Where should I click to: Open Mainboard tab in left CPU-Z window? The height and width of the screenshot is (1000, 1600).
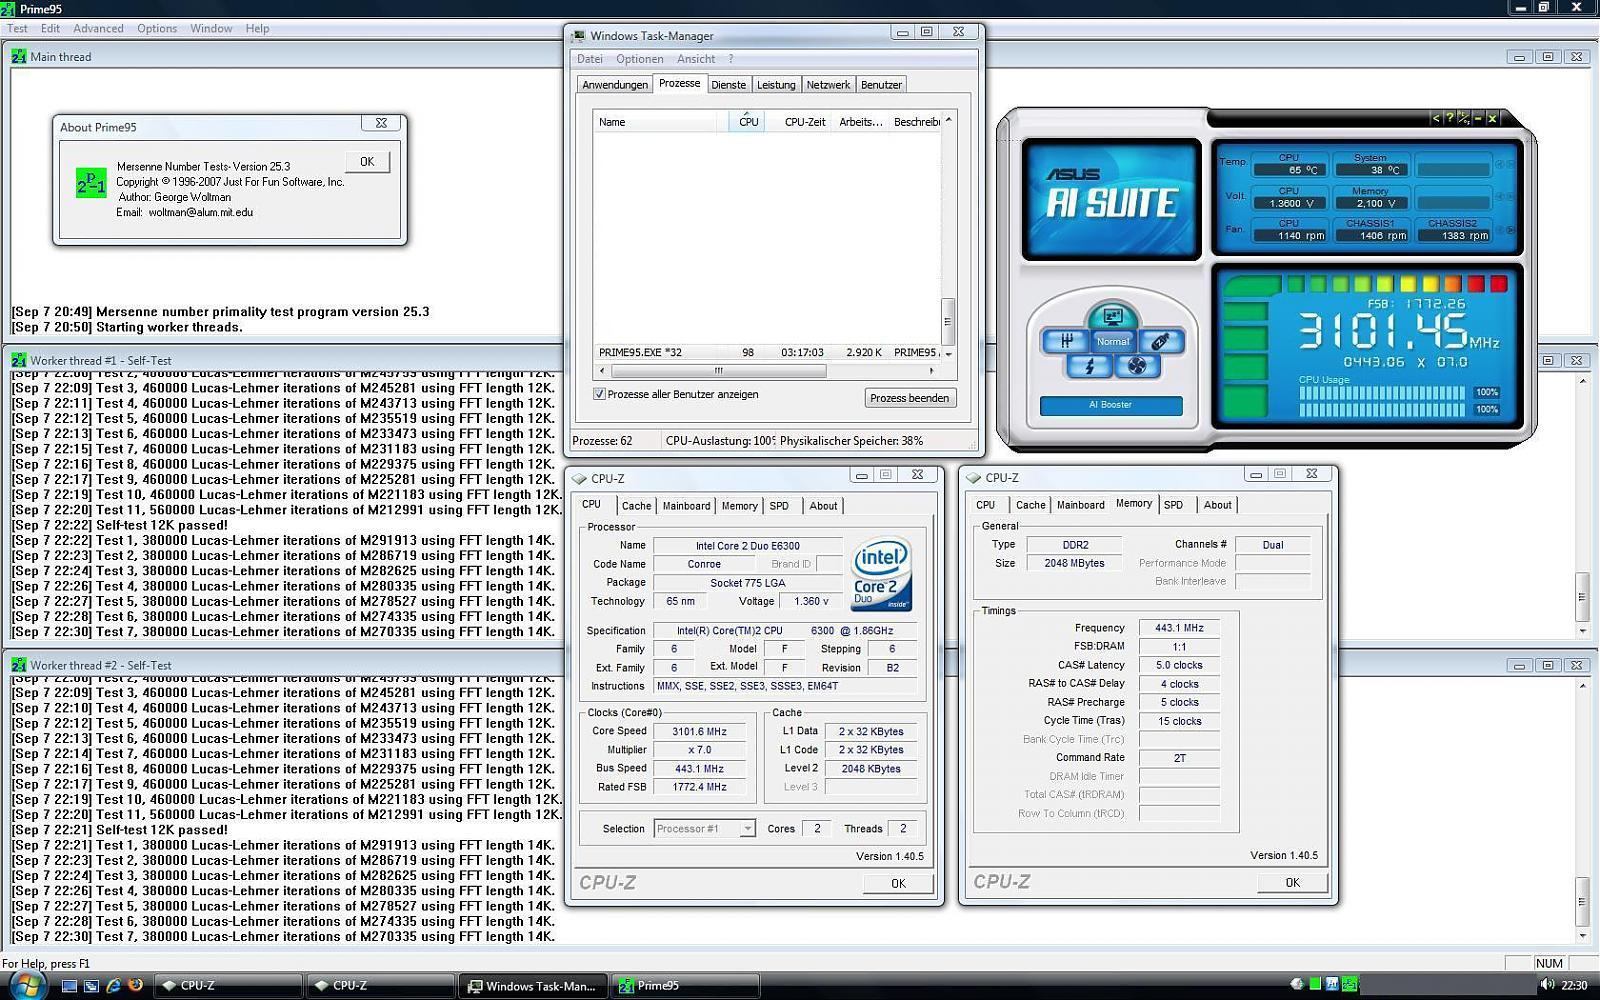pyautogui.click(x=686, y=506)
